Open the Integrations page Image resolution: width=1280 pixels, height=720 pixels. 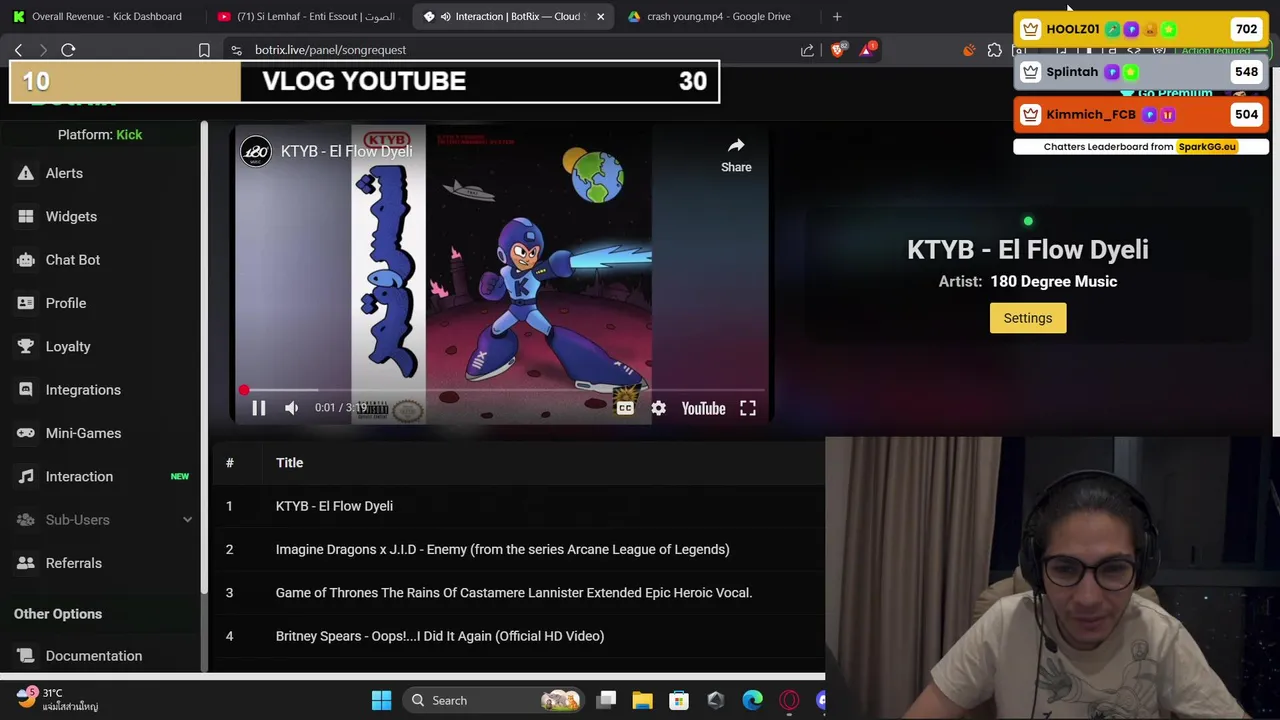[83, 390]
